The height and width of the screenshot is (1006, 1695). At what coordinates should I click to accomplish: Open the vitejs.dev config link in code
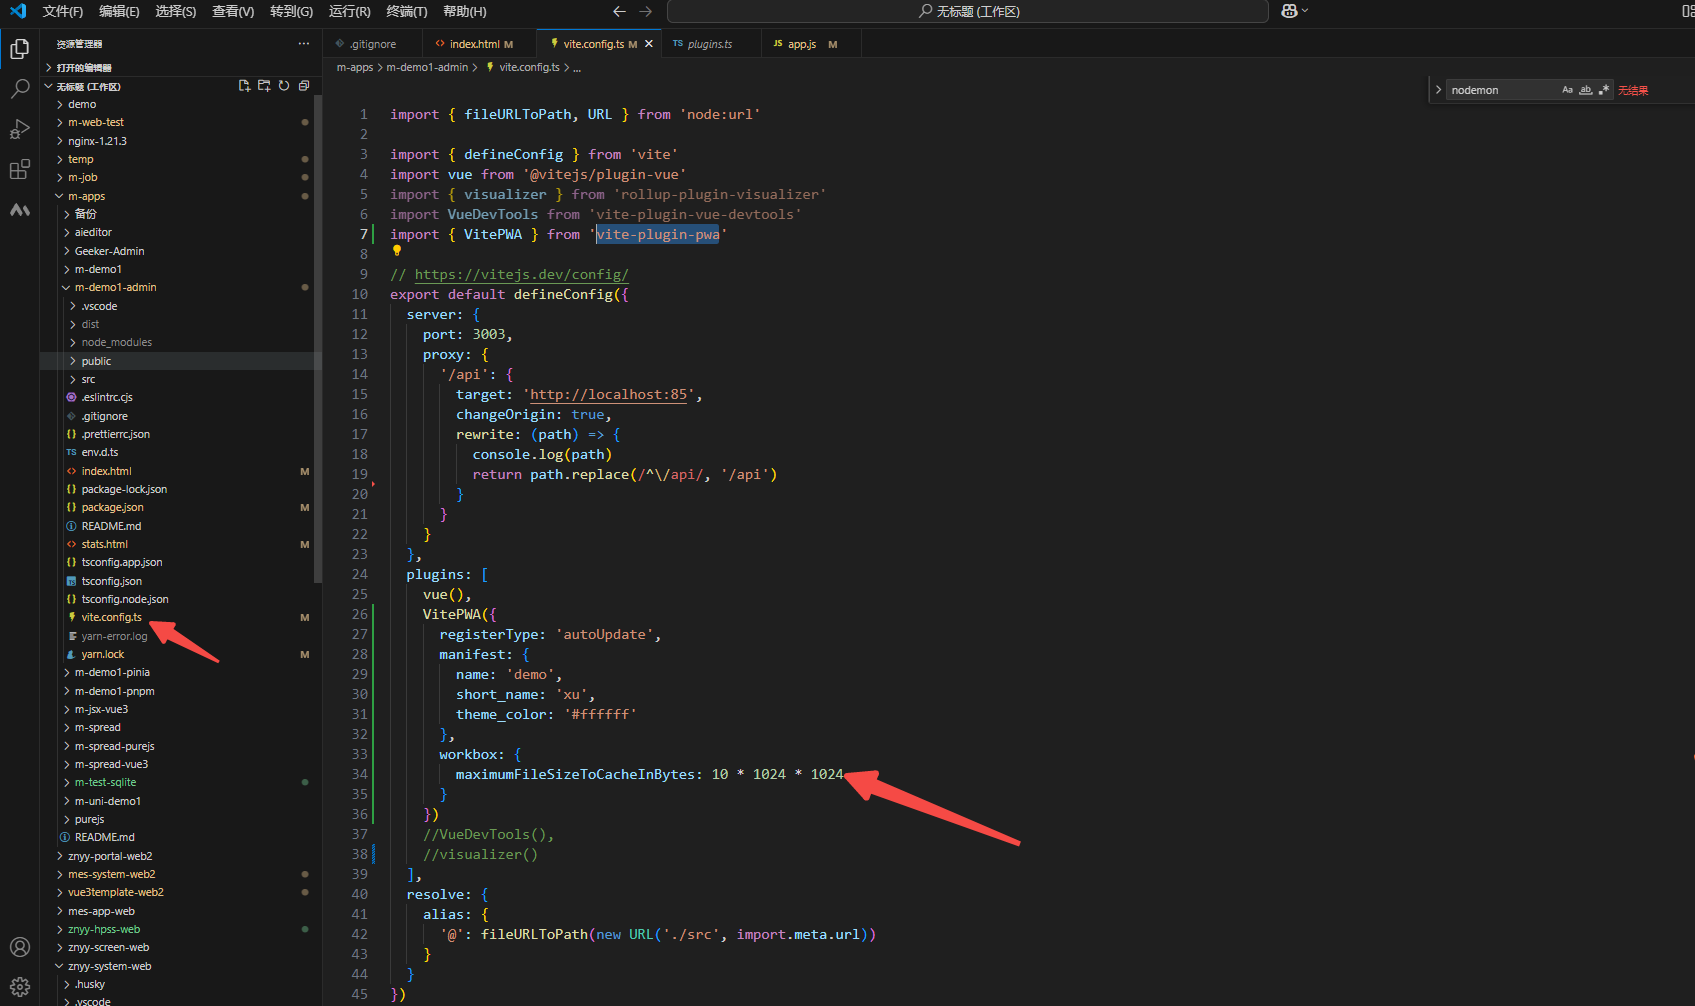522,274
